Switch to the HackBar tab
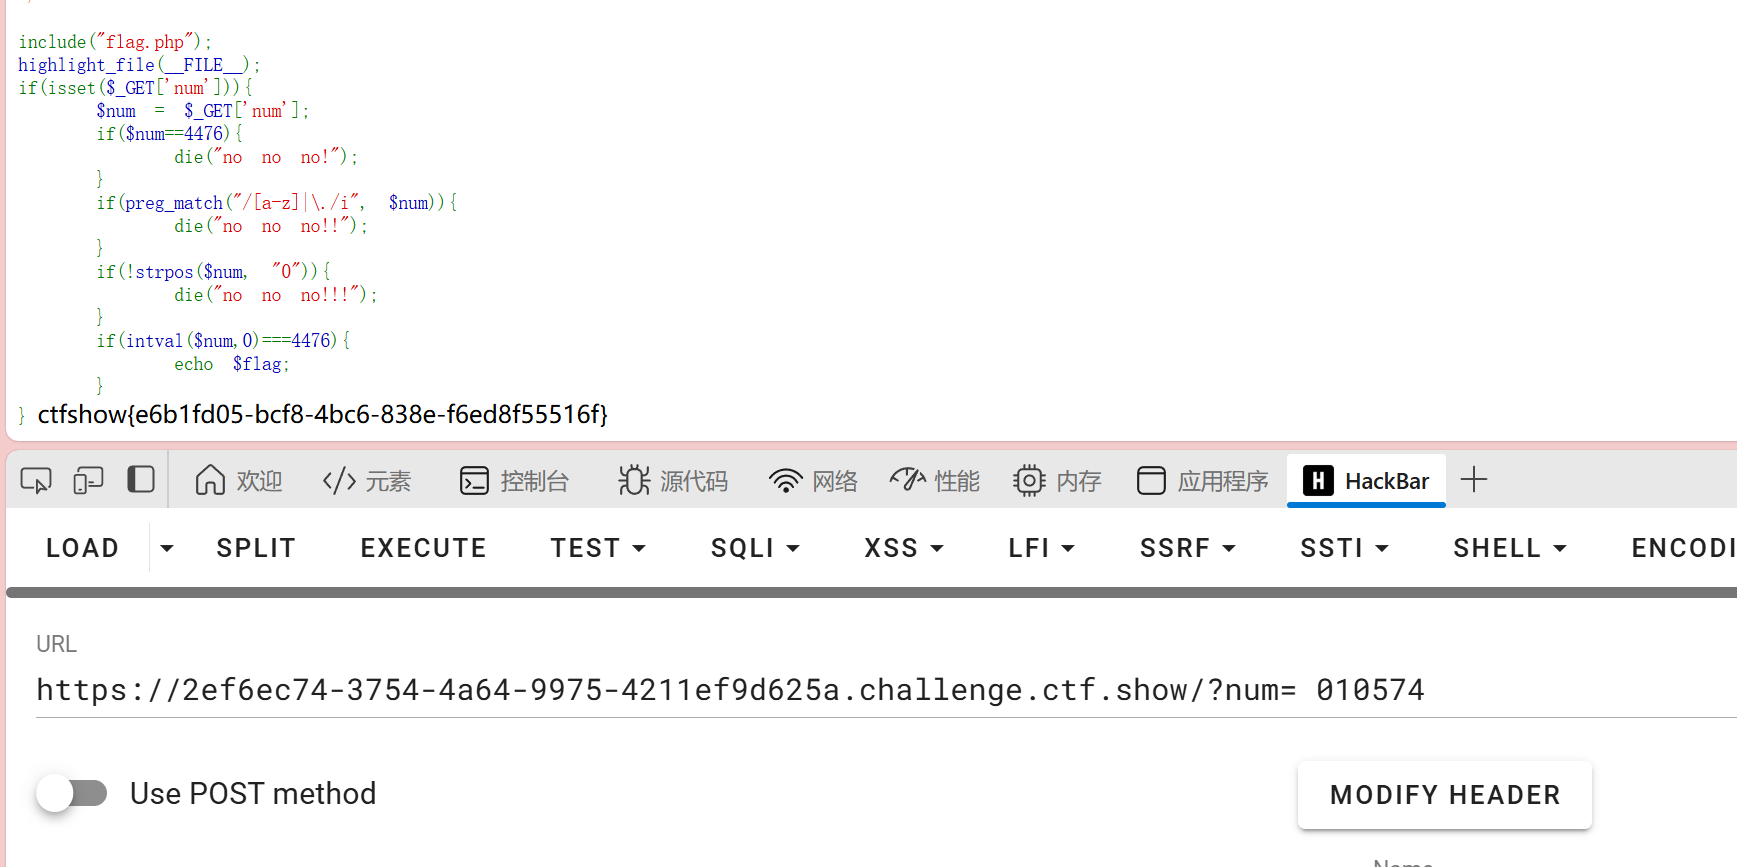Screen dimensions: 1737x867 [x=1366, y=481]
